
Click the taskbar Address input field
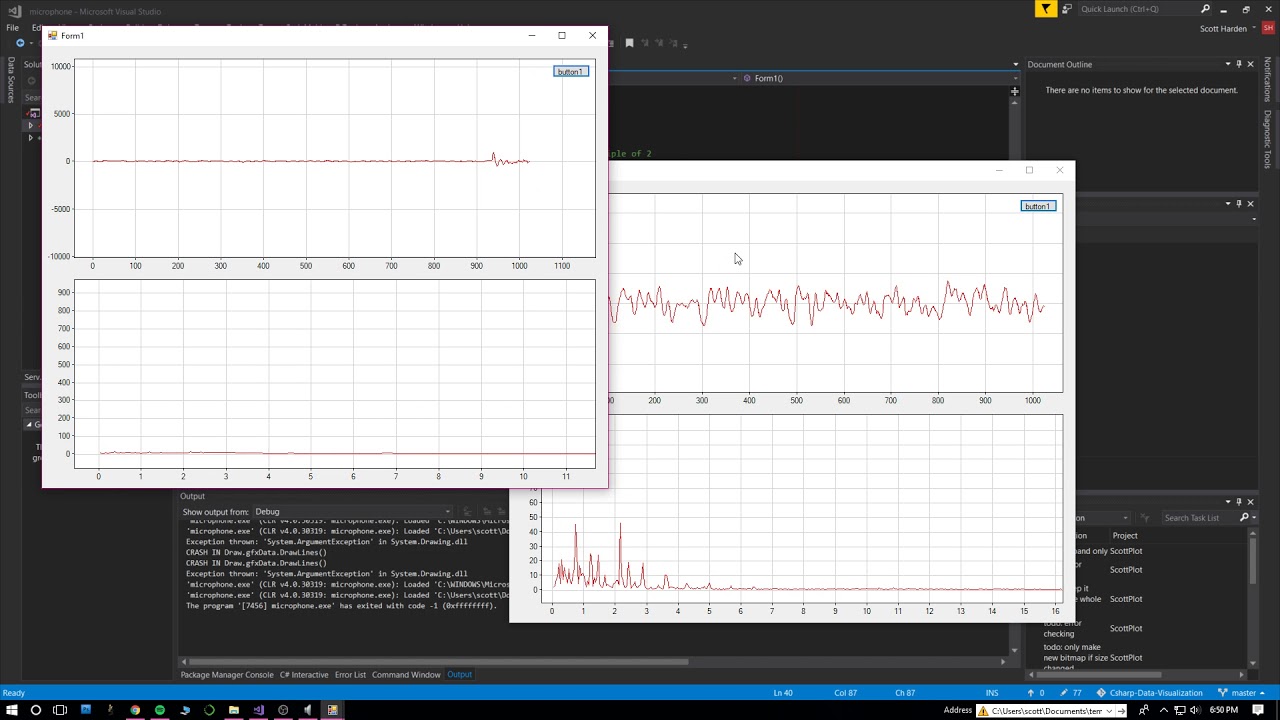[x=1045, y=710]
